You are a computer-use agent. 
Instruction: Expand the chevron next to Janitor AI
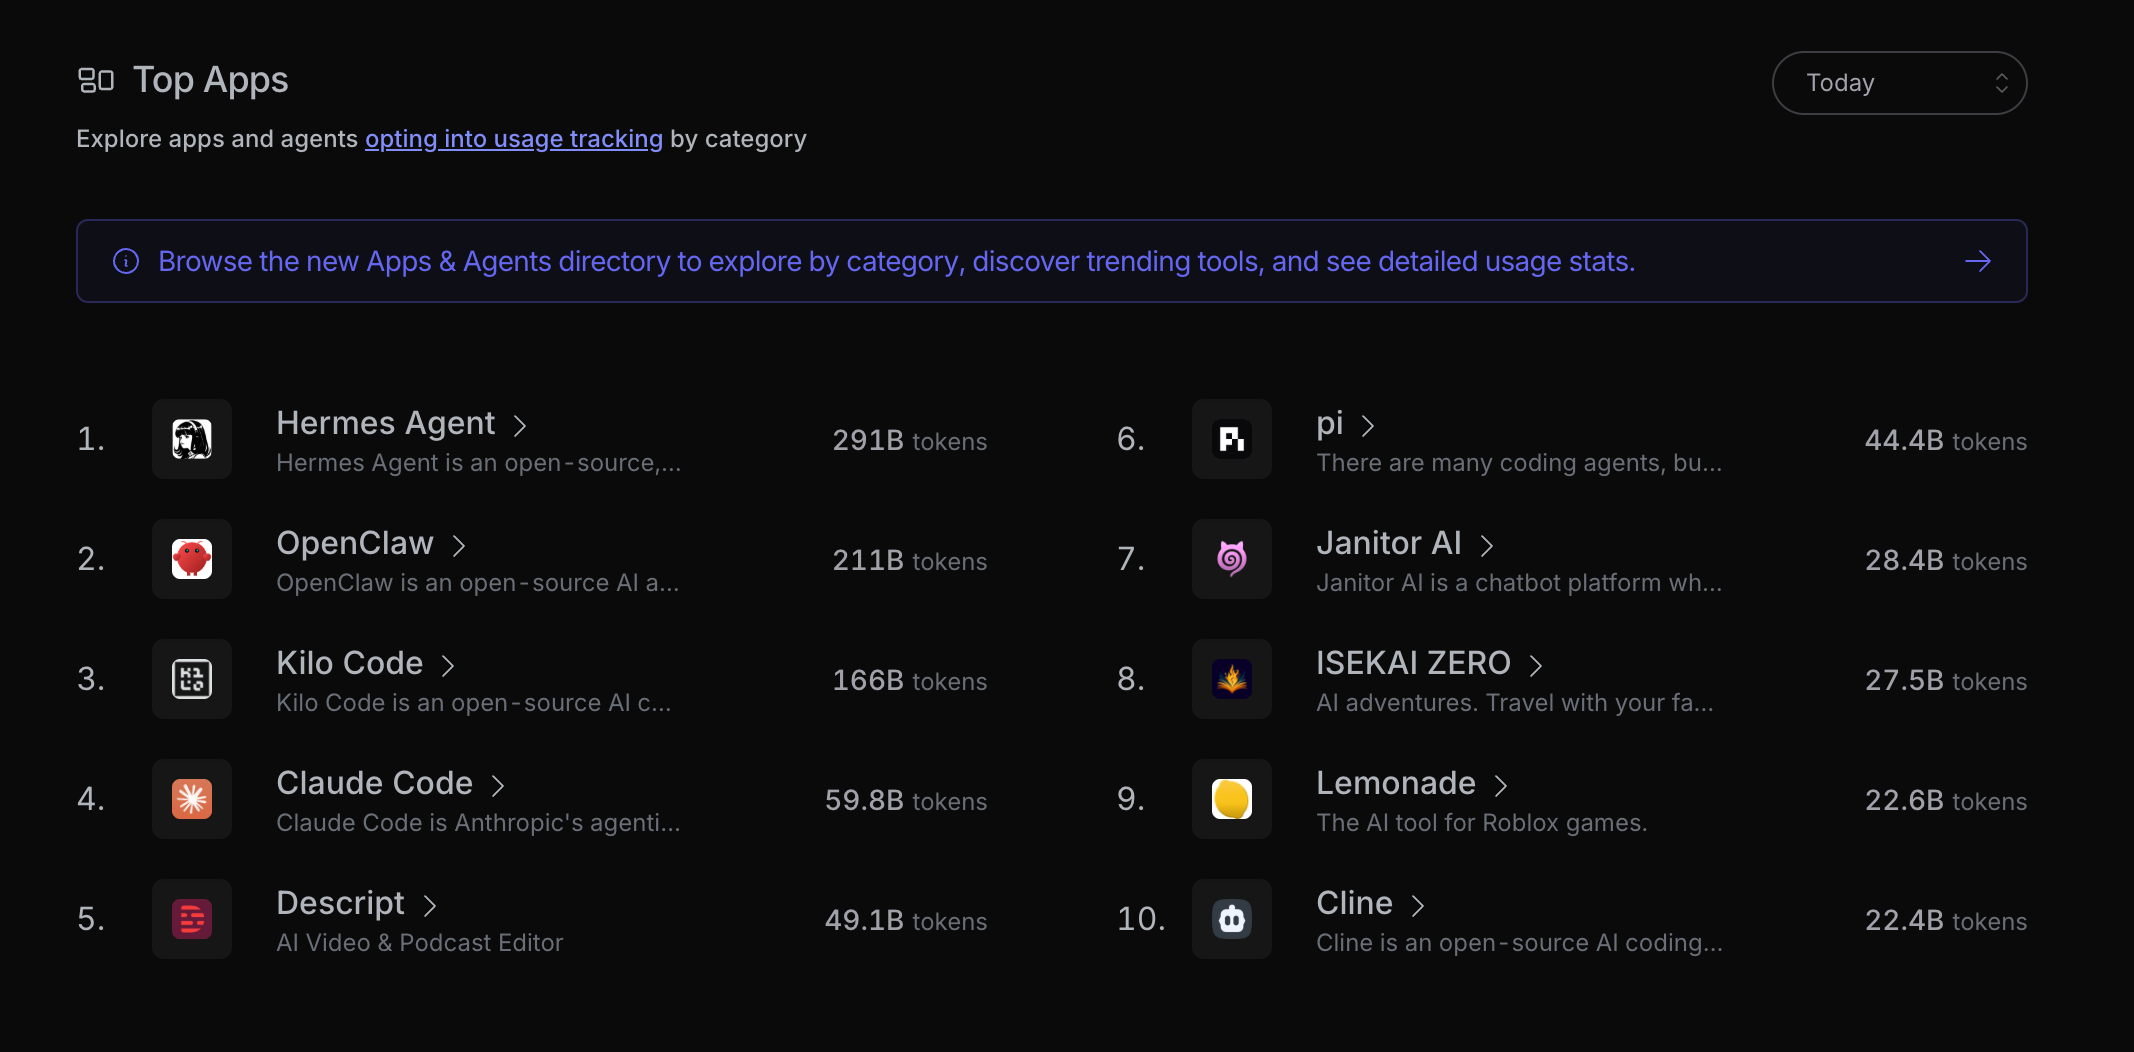[1487, 545]
